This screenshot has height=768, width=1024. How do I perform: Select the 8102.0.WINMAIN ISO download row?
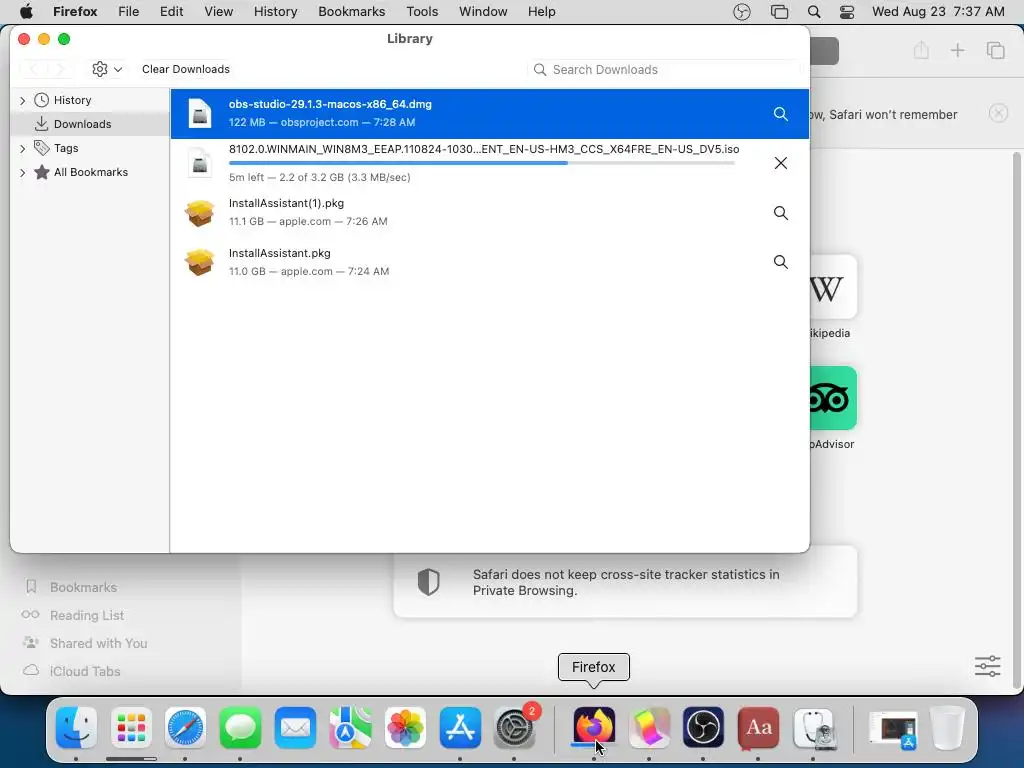[x=490, y=163]
